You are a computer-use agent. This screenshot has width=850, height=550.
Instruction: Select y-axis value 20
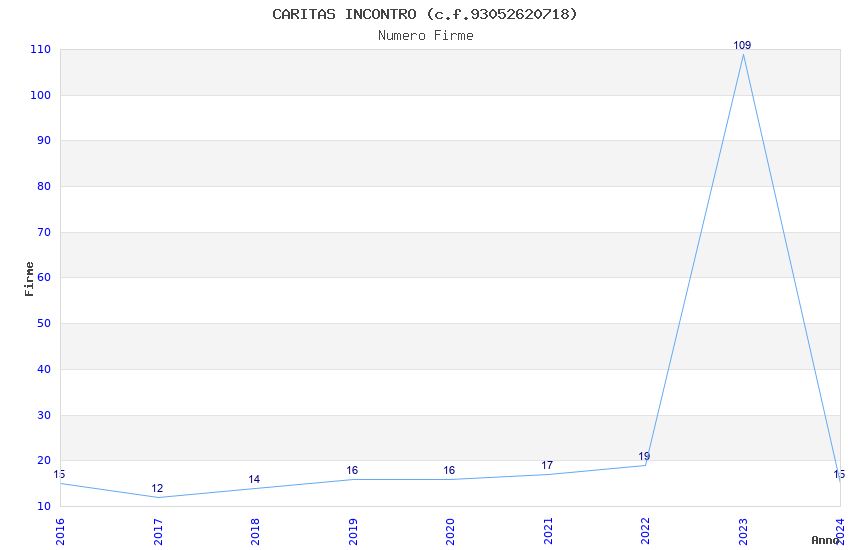(x=43, y=461)
